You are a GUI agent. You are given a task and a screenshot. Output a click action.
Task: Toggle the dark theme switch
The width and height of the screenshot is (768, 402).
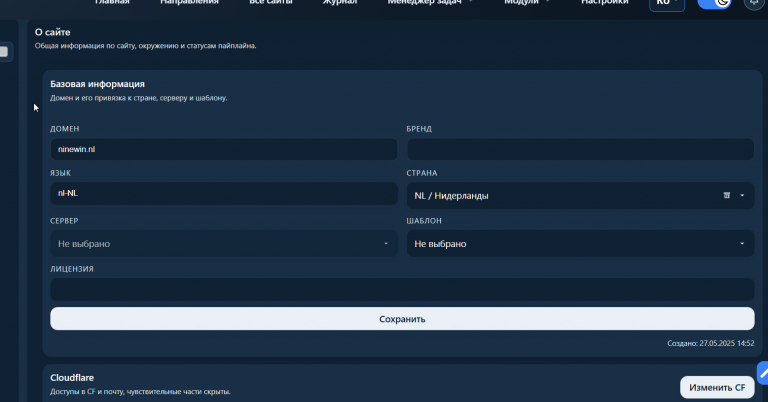(x=714, y=3)
